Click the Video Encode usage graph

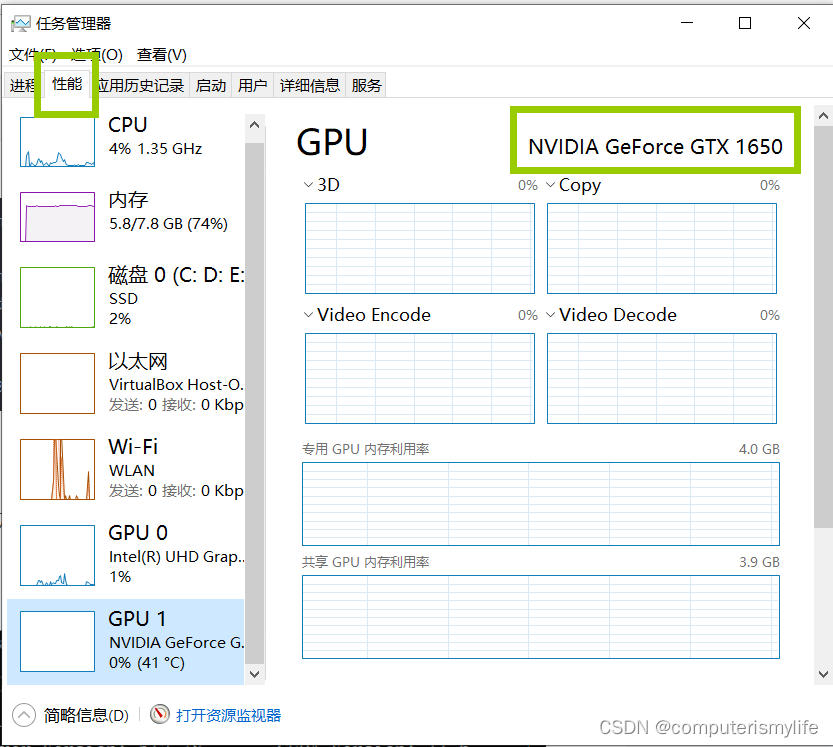420,378
